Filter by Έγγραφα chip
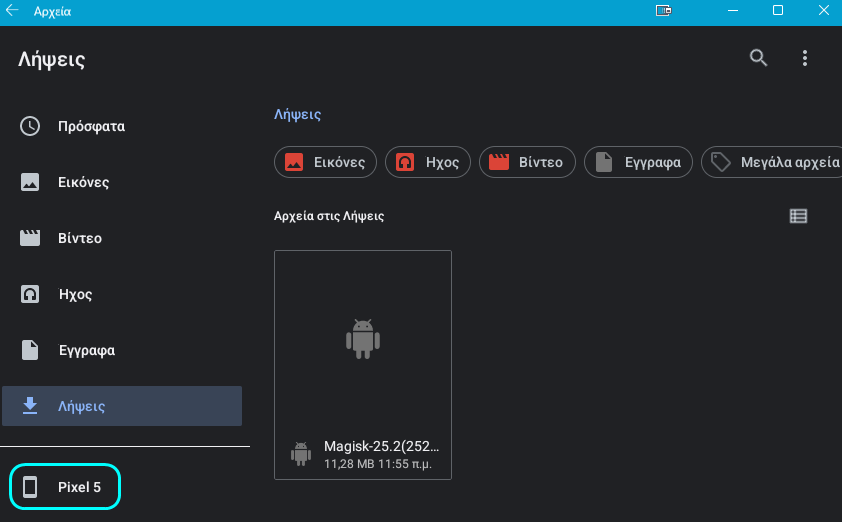842x522 pixels. coord(638,162)
